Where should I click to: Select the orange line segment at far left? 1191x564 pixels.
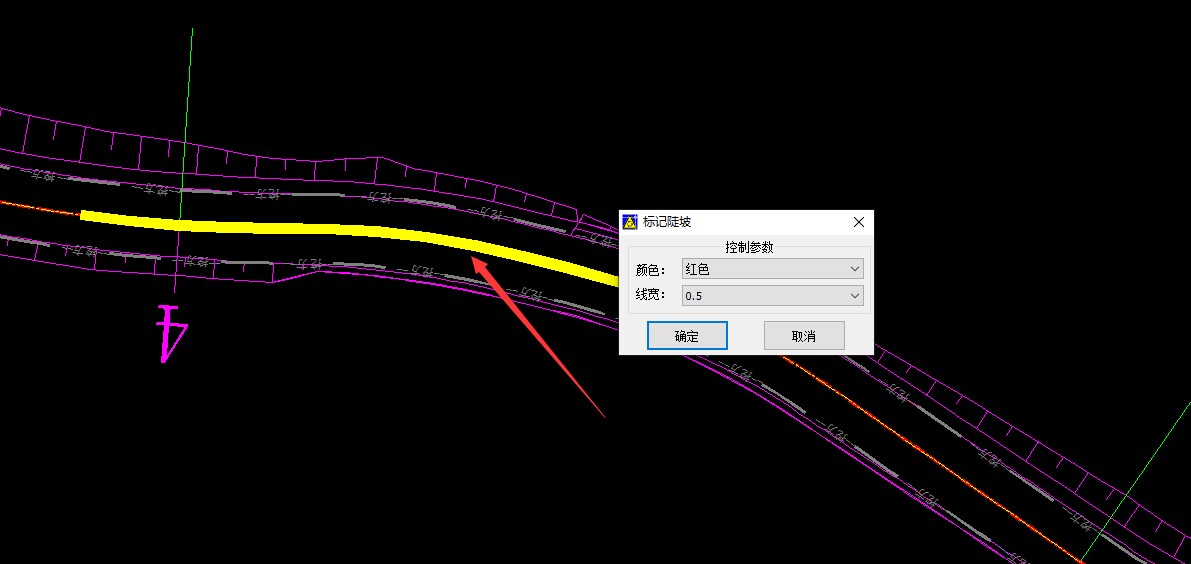tap(40, 207)
